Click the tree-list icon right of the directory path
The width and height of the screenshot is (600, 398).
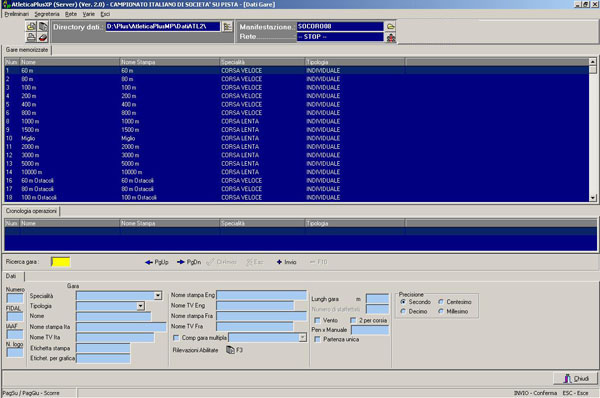227,26
